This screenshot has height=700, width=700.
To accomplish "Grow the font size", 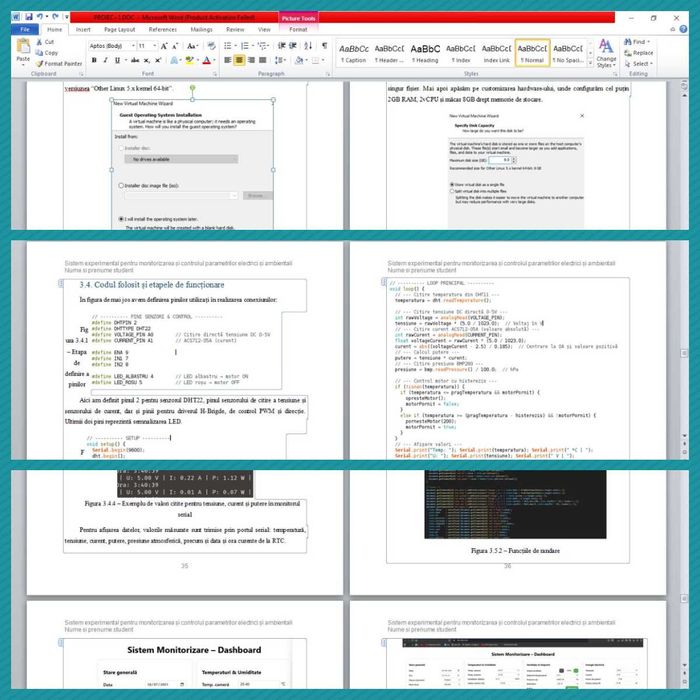I will pyautogui.click(x=164, y=46).
